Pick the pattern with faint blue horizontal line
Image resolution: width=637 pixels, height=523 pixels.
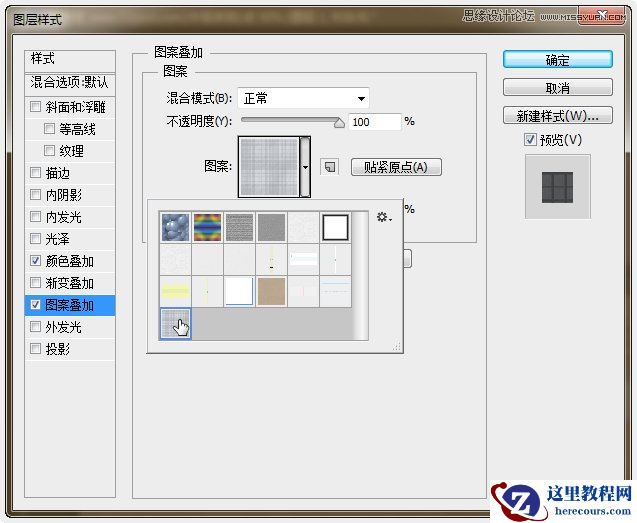point(336,291)
